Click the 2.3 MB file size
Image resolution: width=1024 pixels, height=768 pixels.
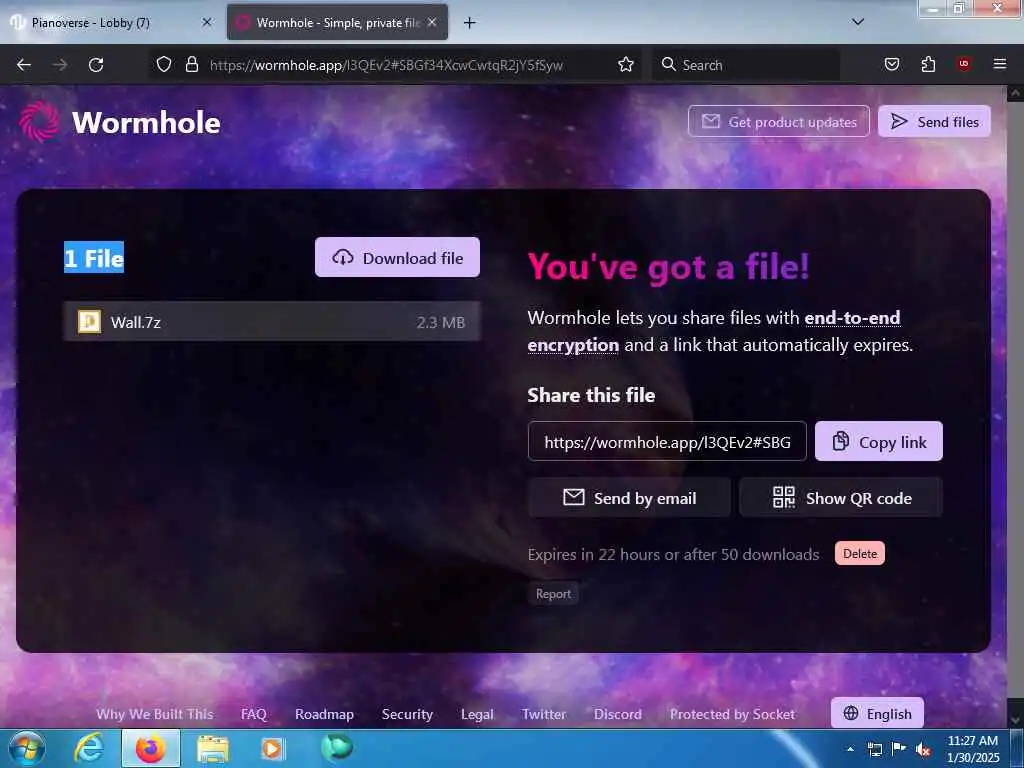(441, 322)
